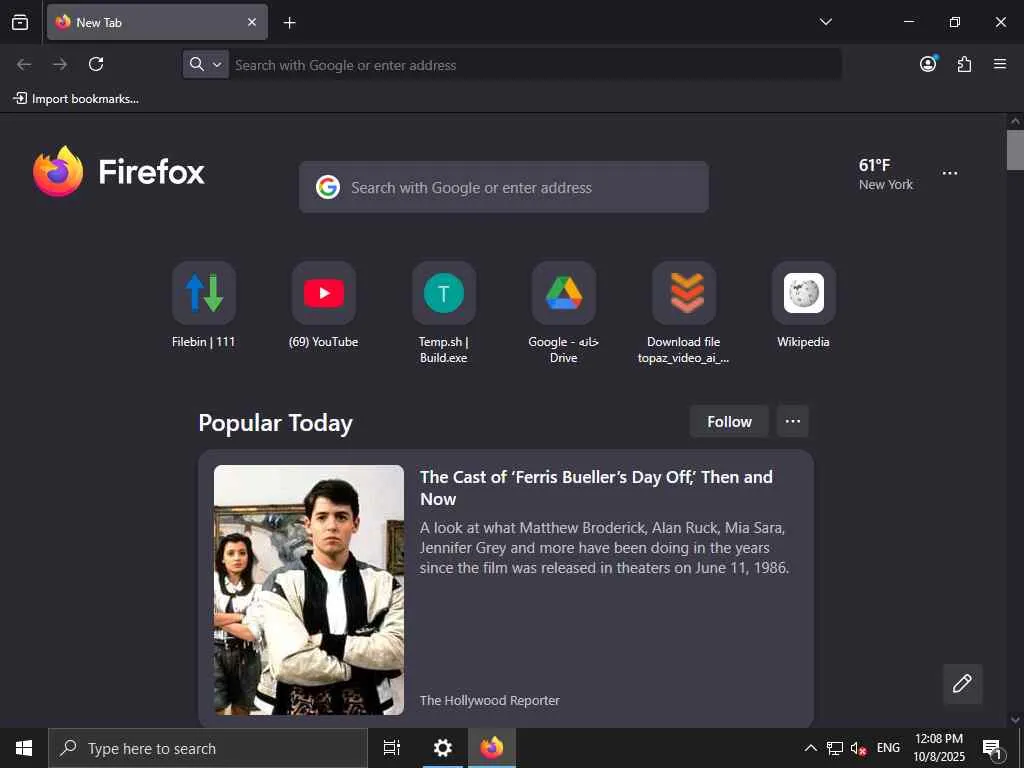This screenshot has width=1024, height=768.
Task: Open Task View on the taskbar
Action: point(392,748)
